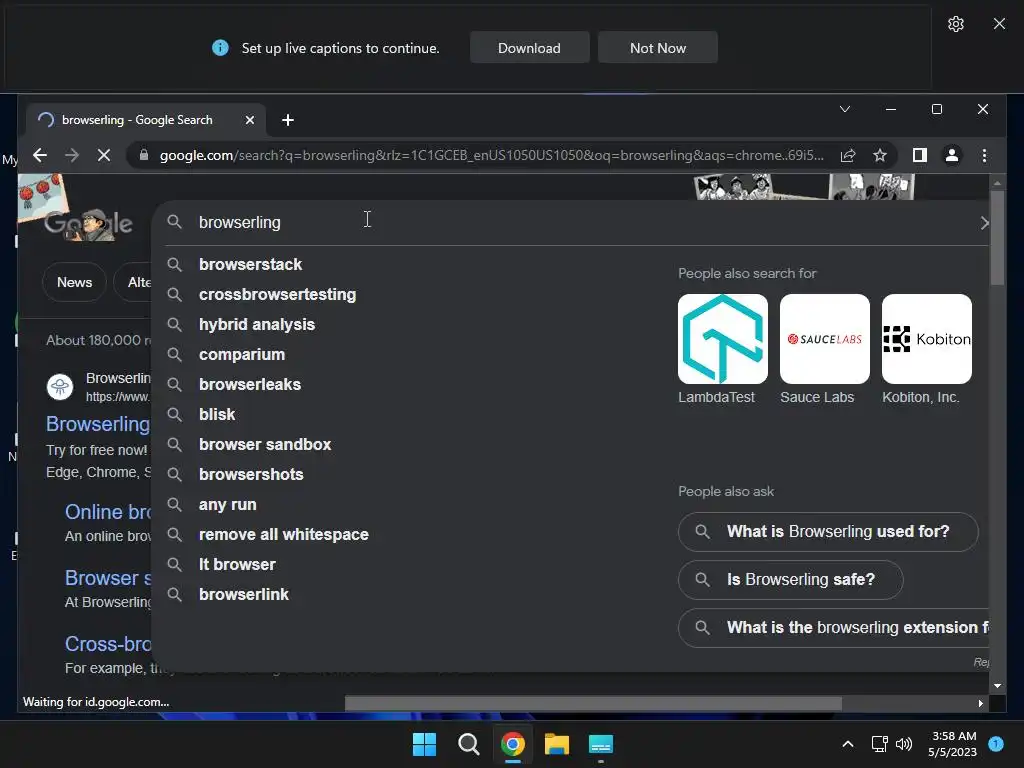
Task: Select the browsershots suggestion
Action: 251,475
